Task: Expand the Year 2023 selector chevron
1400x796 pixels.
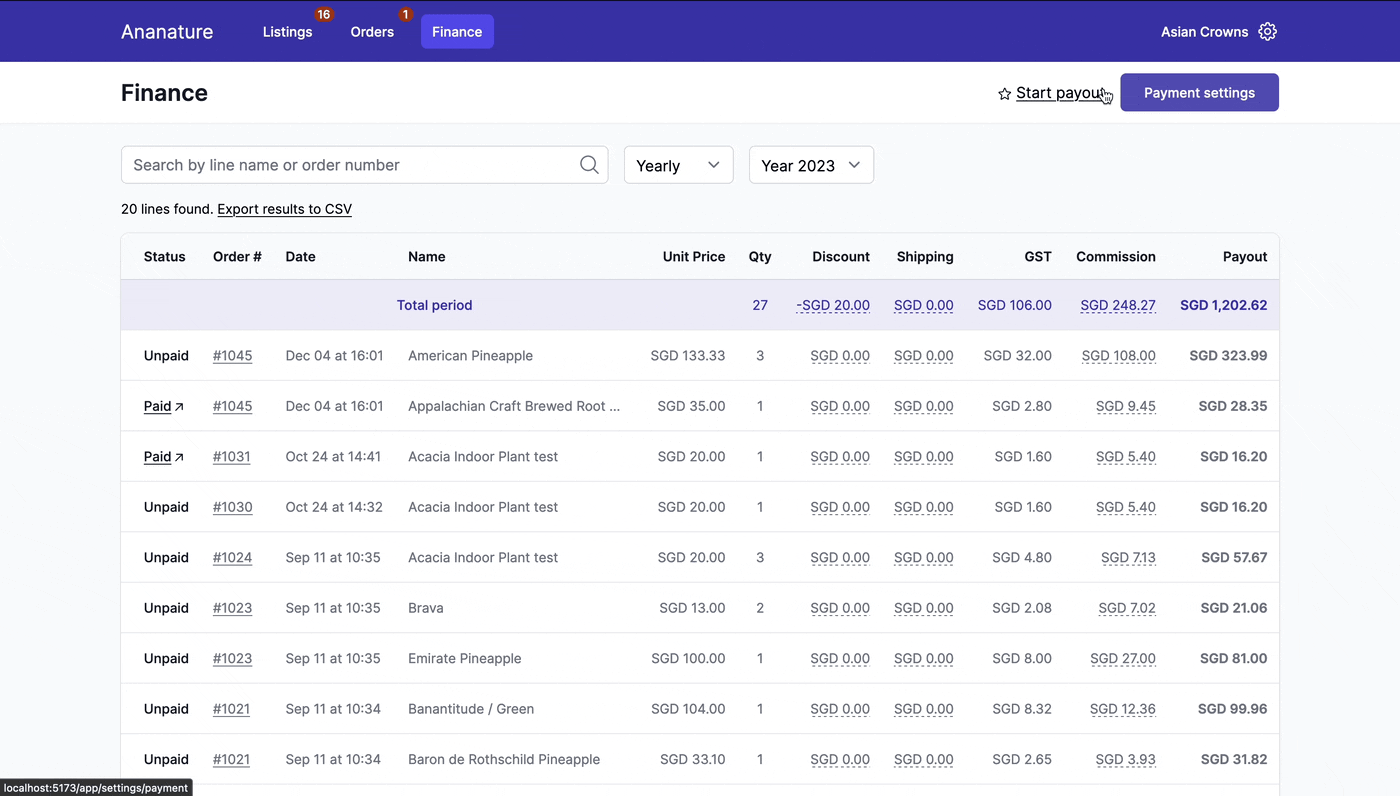Action: tap(854, 165)
